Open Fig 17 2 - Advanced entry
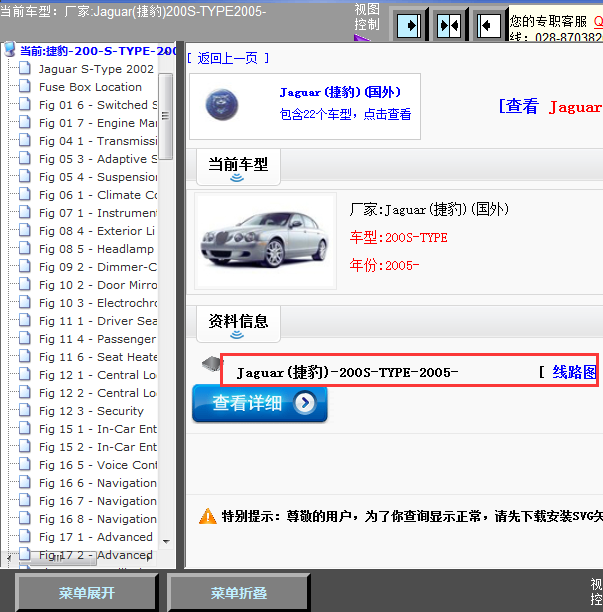 (96, 555)
